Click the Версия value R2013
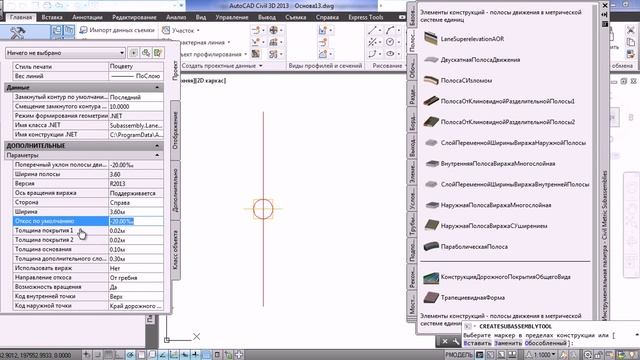This screenshot has width=640, height=360. tap(136, 184)
